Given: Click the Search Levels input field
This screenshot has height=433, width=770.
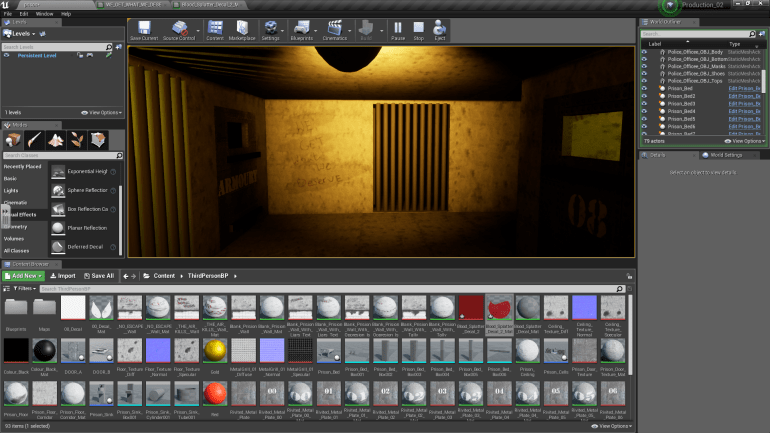Looking at the screenshot, I should click(x=54, y=47).
